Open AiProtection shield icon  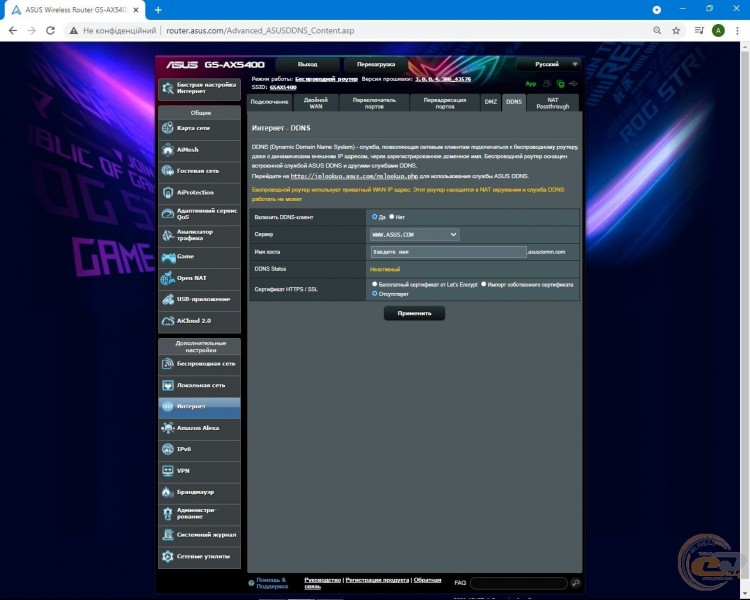tap(167, 192)
